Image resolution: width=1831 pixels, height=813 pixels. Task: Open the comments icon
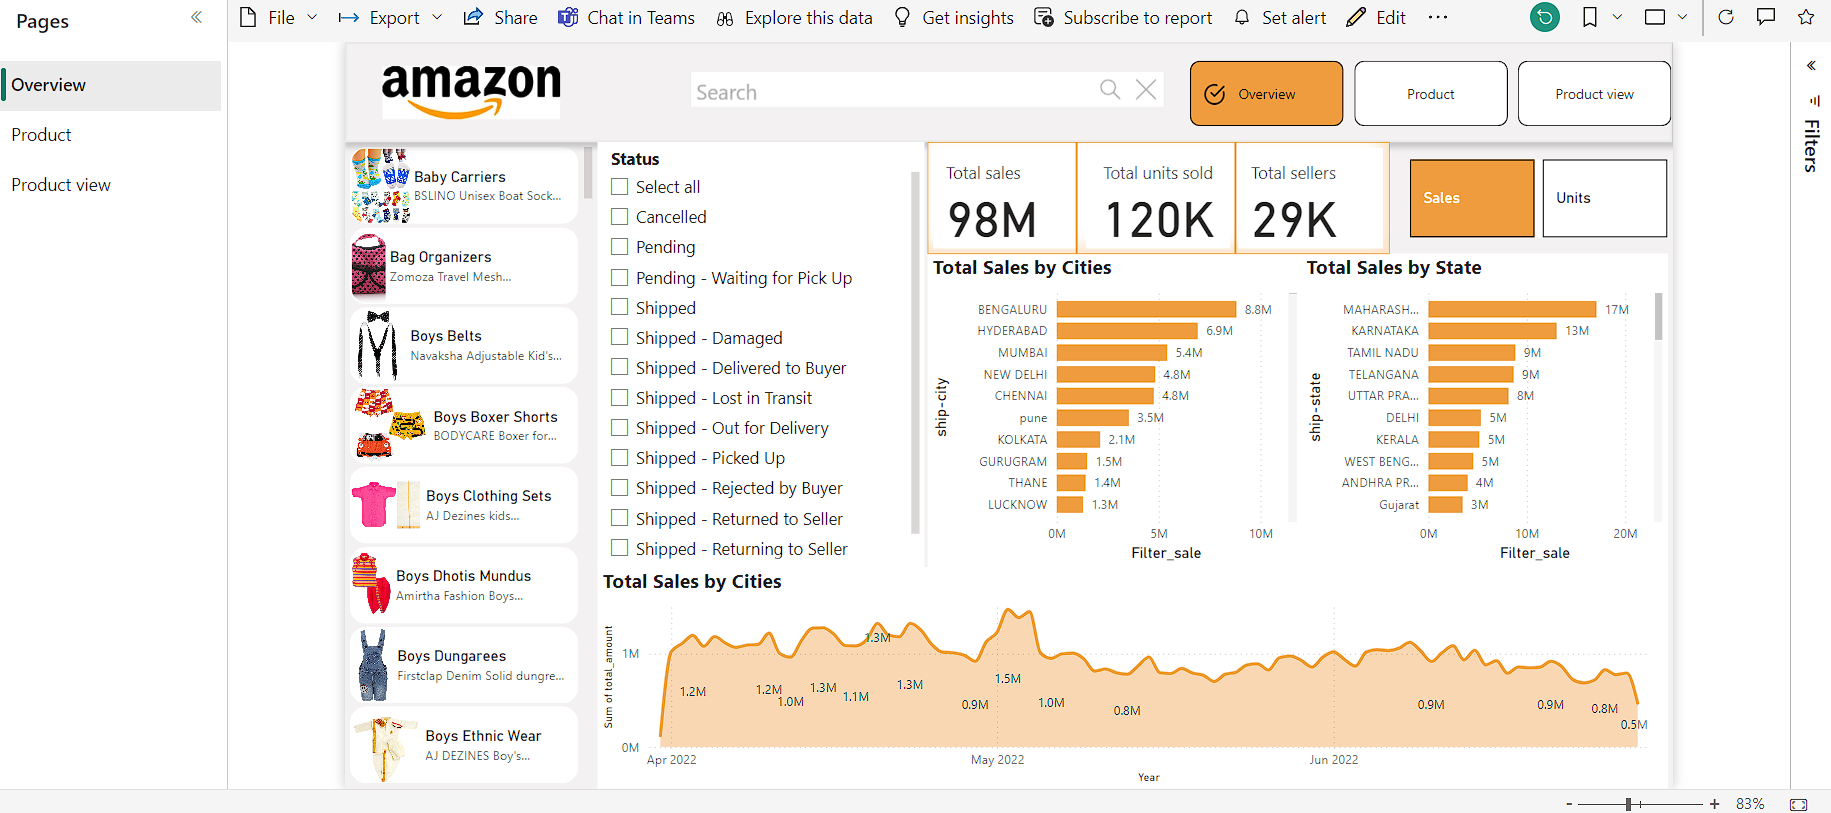[x=1766, y=17]
